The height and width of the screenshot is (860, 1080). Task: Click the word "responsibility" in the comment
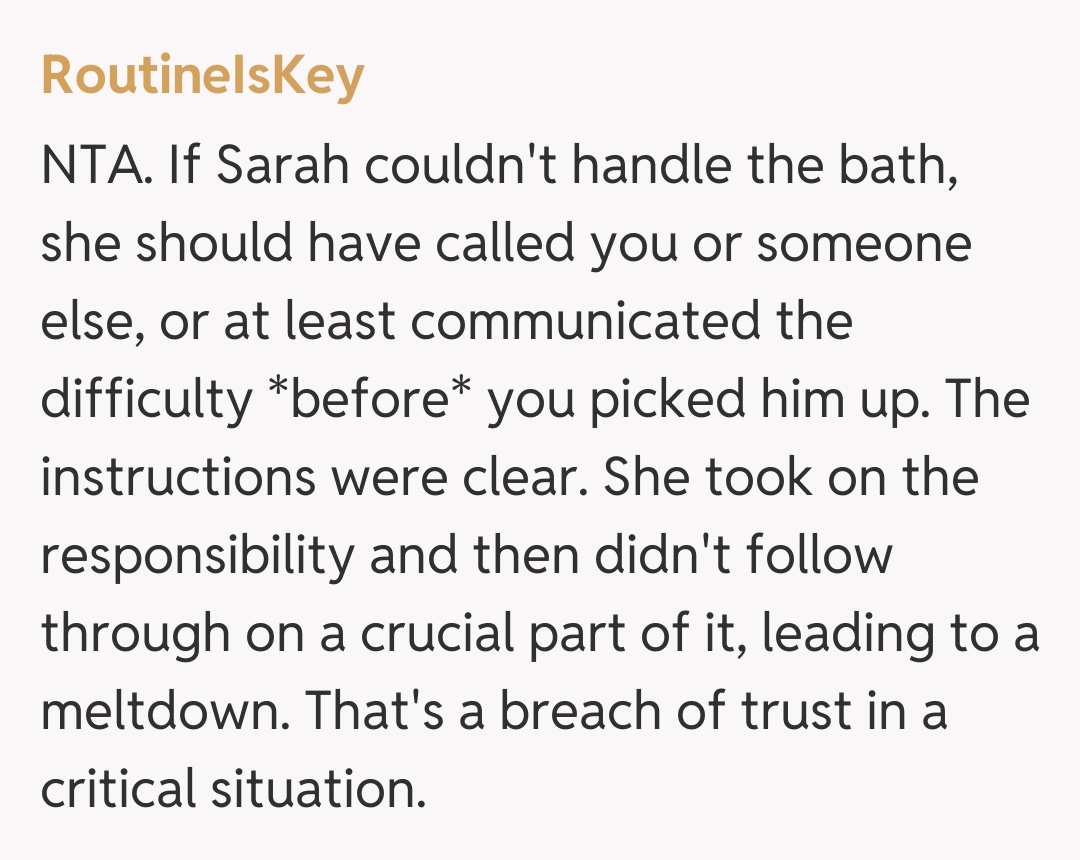click(198, 556)
